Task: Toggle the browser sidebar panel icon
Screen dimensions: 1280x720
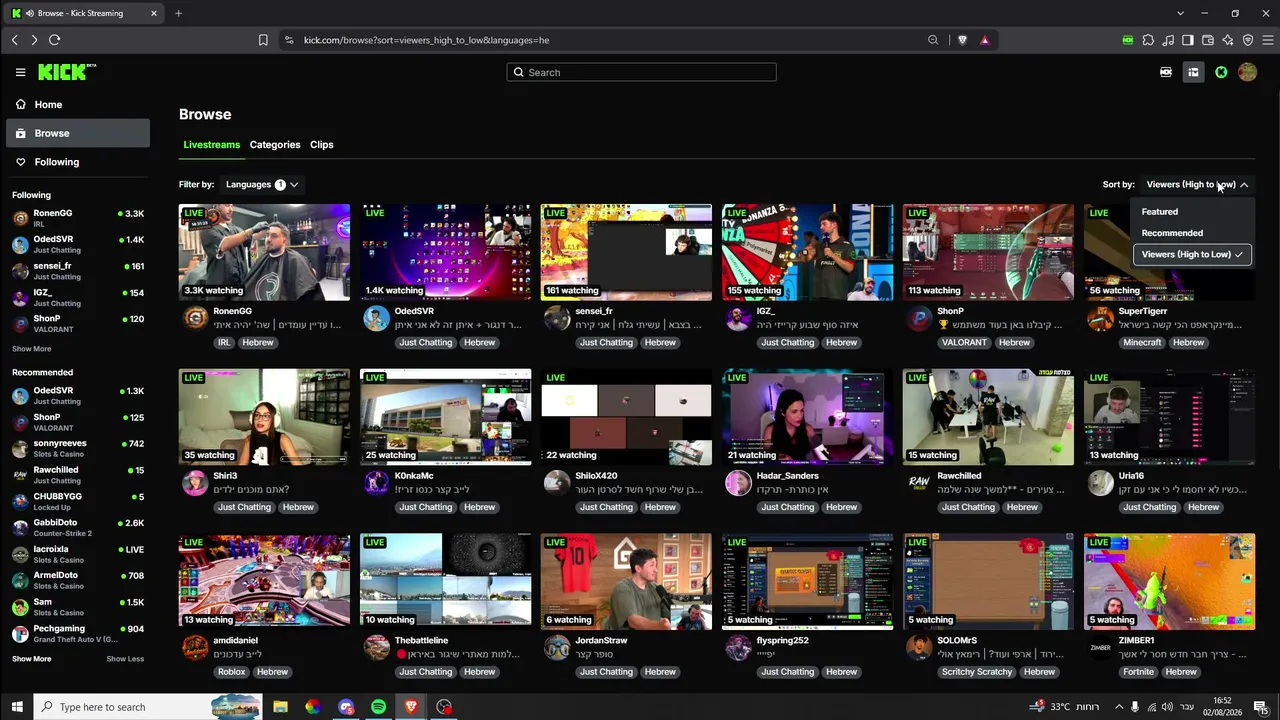Action: [1188, 40]
